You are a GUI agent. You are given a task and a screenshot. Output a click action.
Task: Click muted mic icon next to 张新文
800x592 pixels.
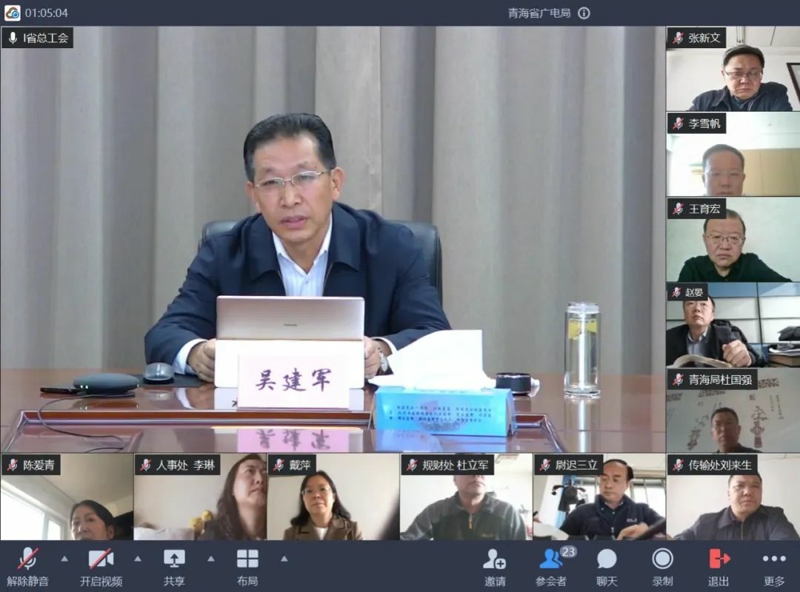click(678, 38)
